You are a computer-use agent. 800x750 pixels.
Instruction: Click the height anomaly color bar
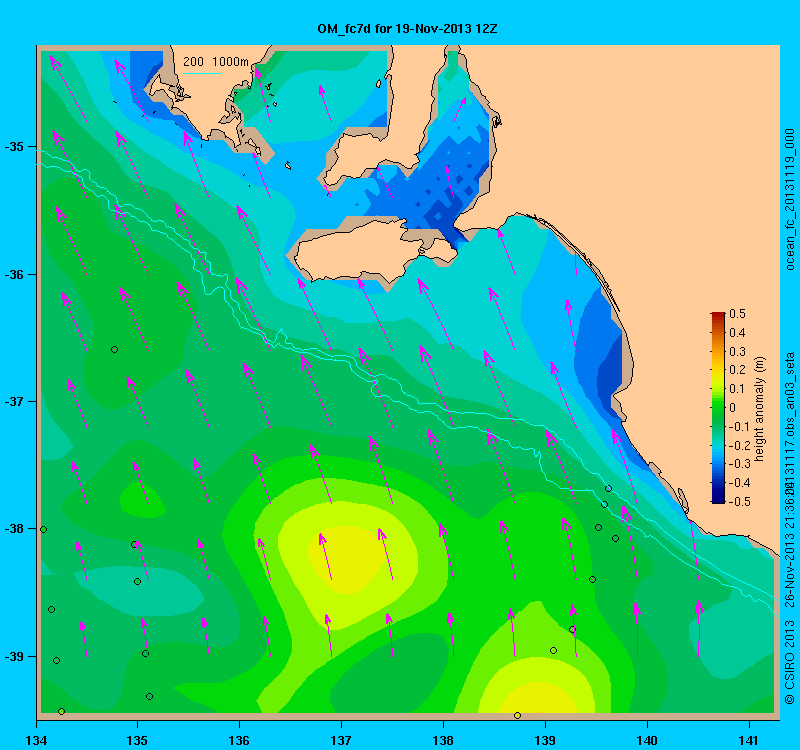pos(718,408)
